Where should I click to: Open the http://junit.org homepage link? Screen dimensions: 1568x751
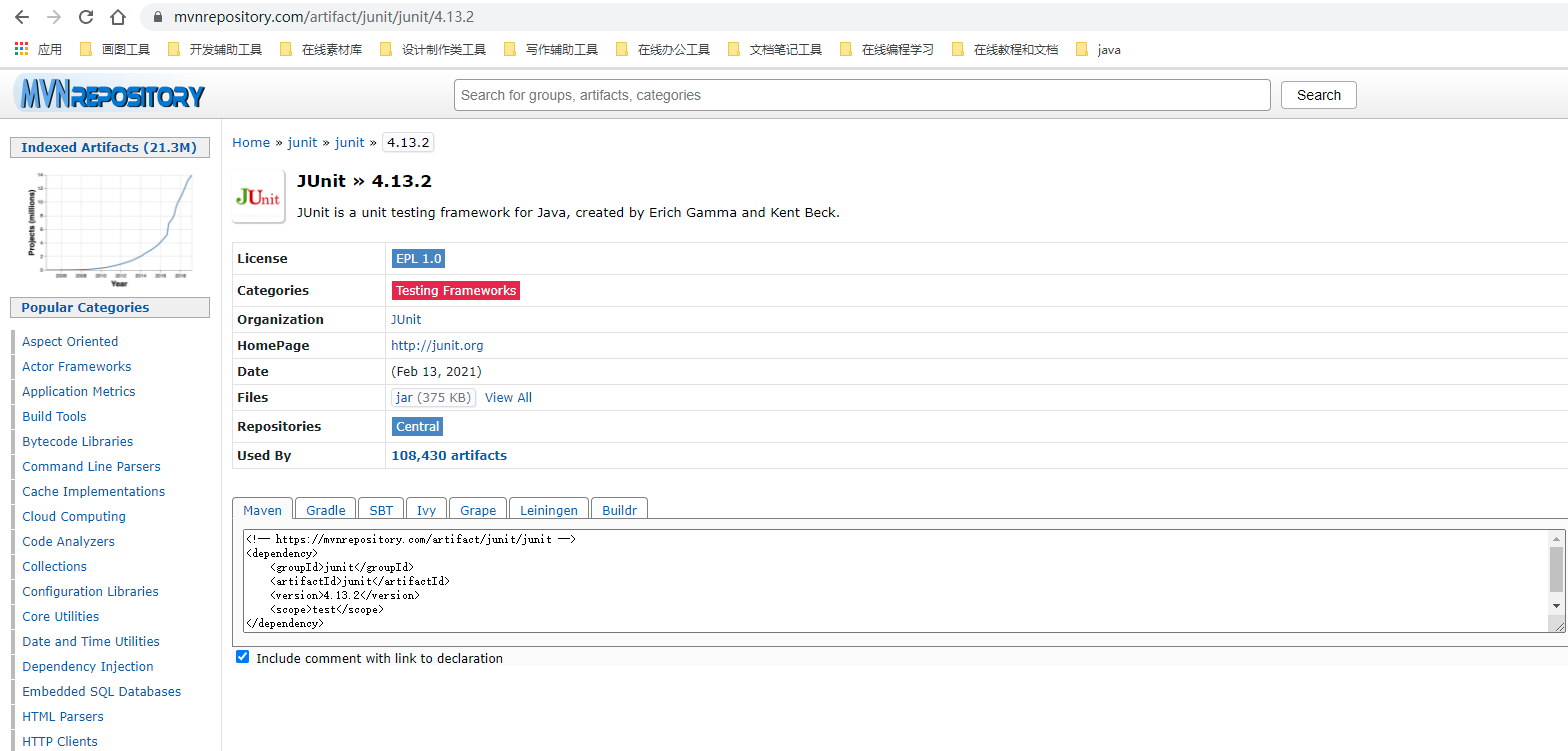(437, 345)
